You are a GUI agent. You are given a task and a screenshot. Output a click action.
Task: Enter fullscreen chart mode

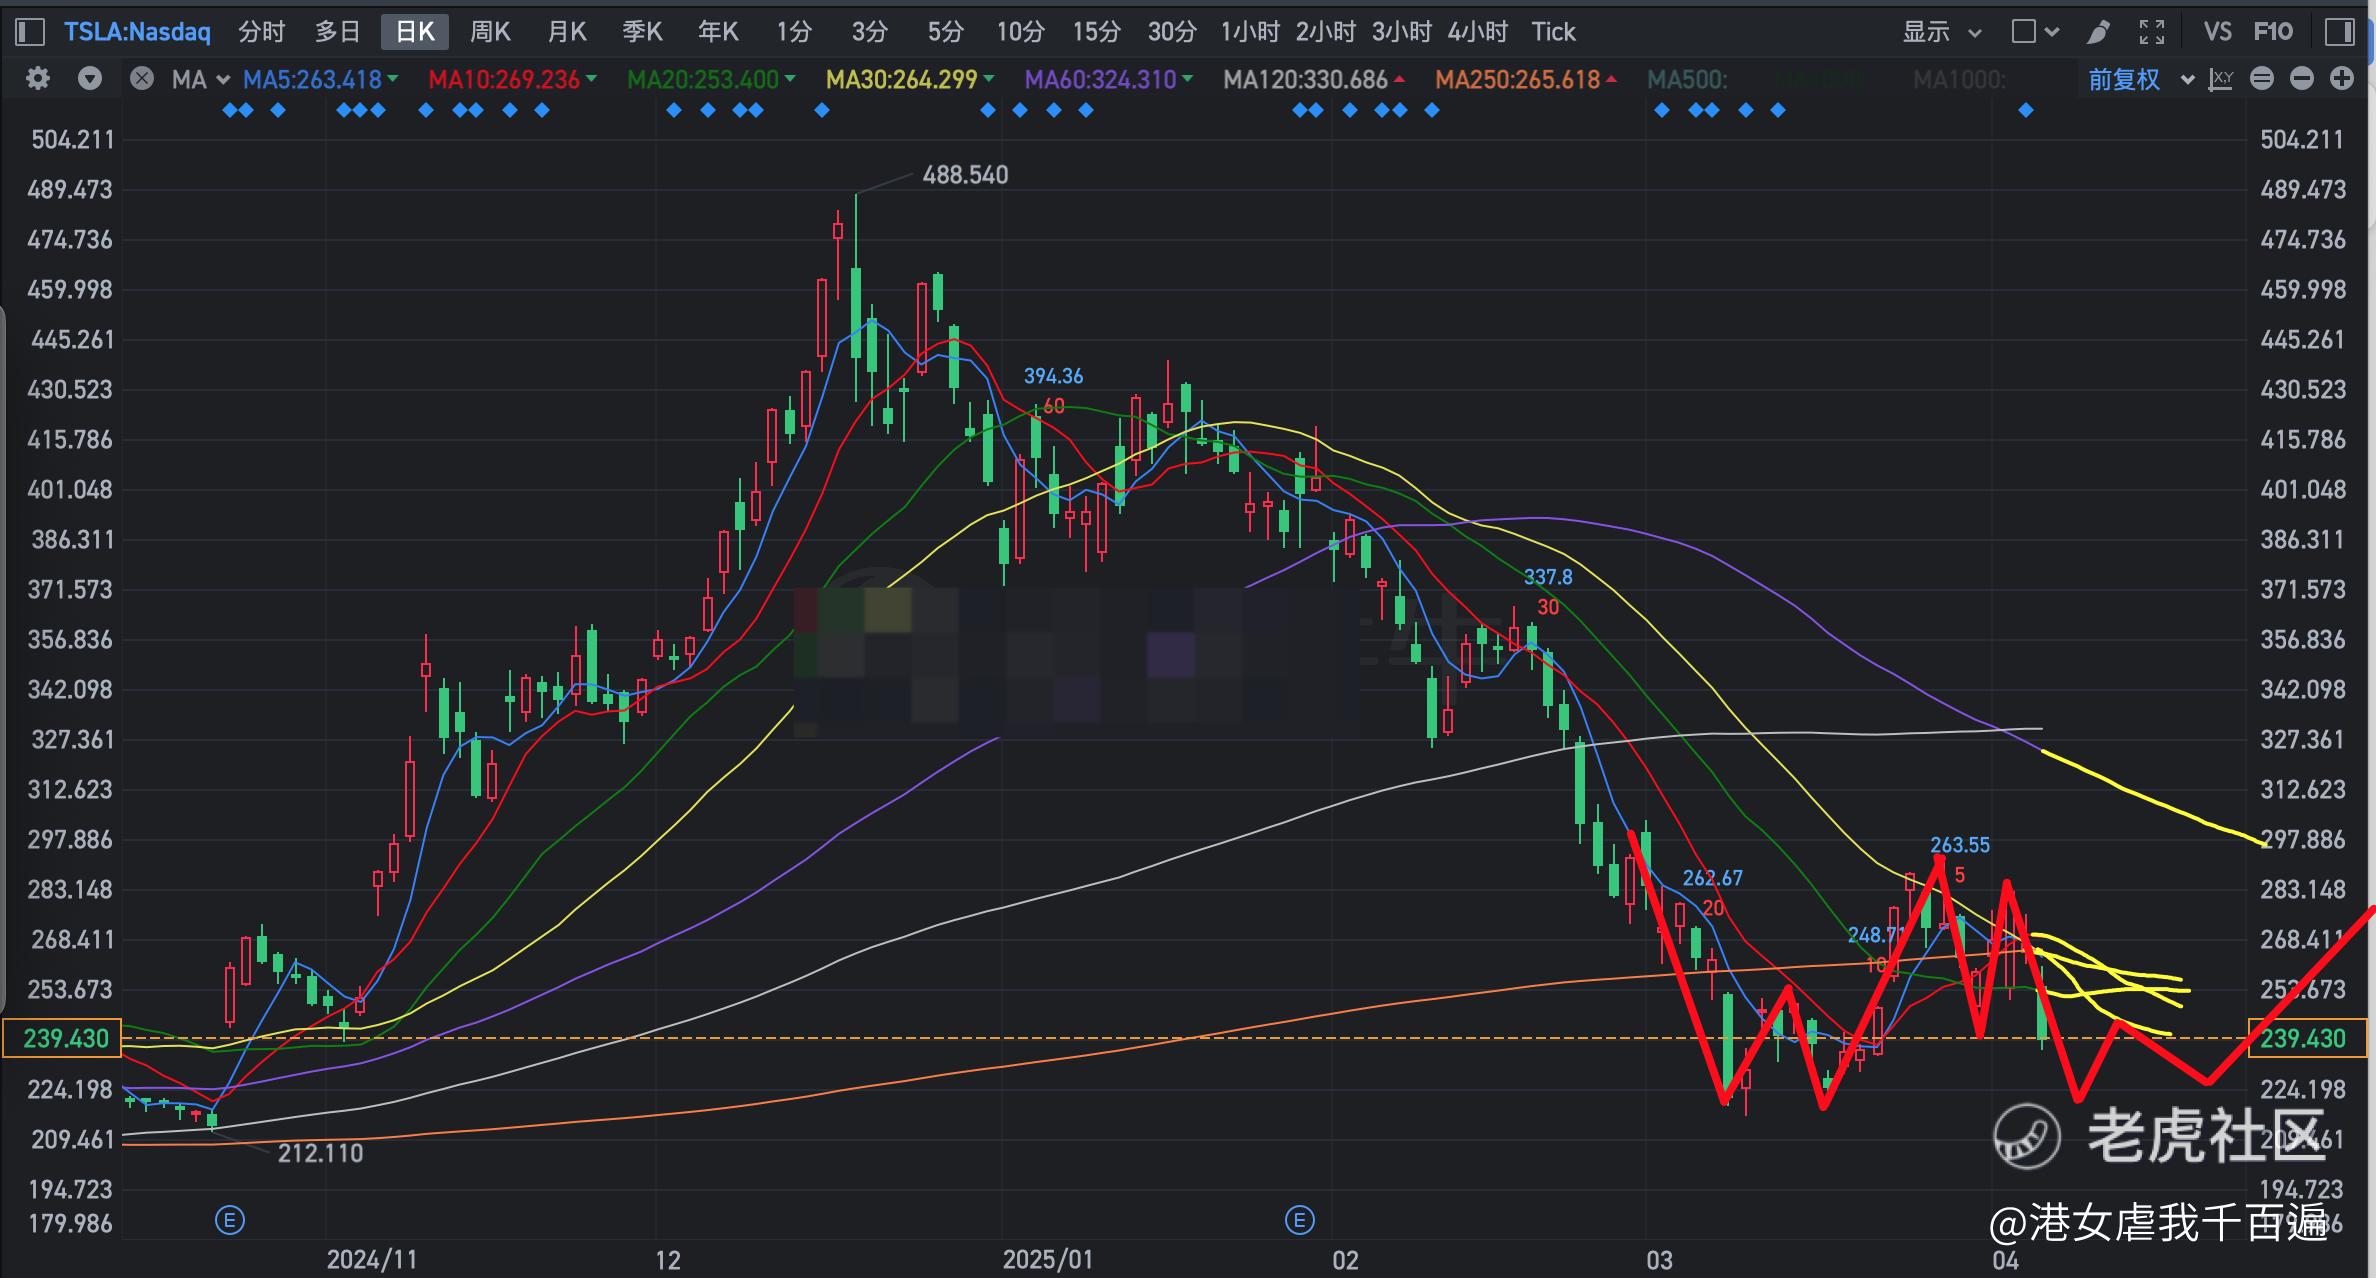coord(2152,32)
